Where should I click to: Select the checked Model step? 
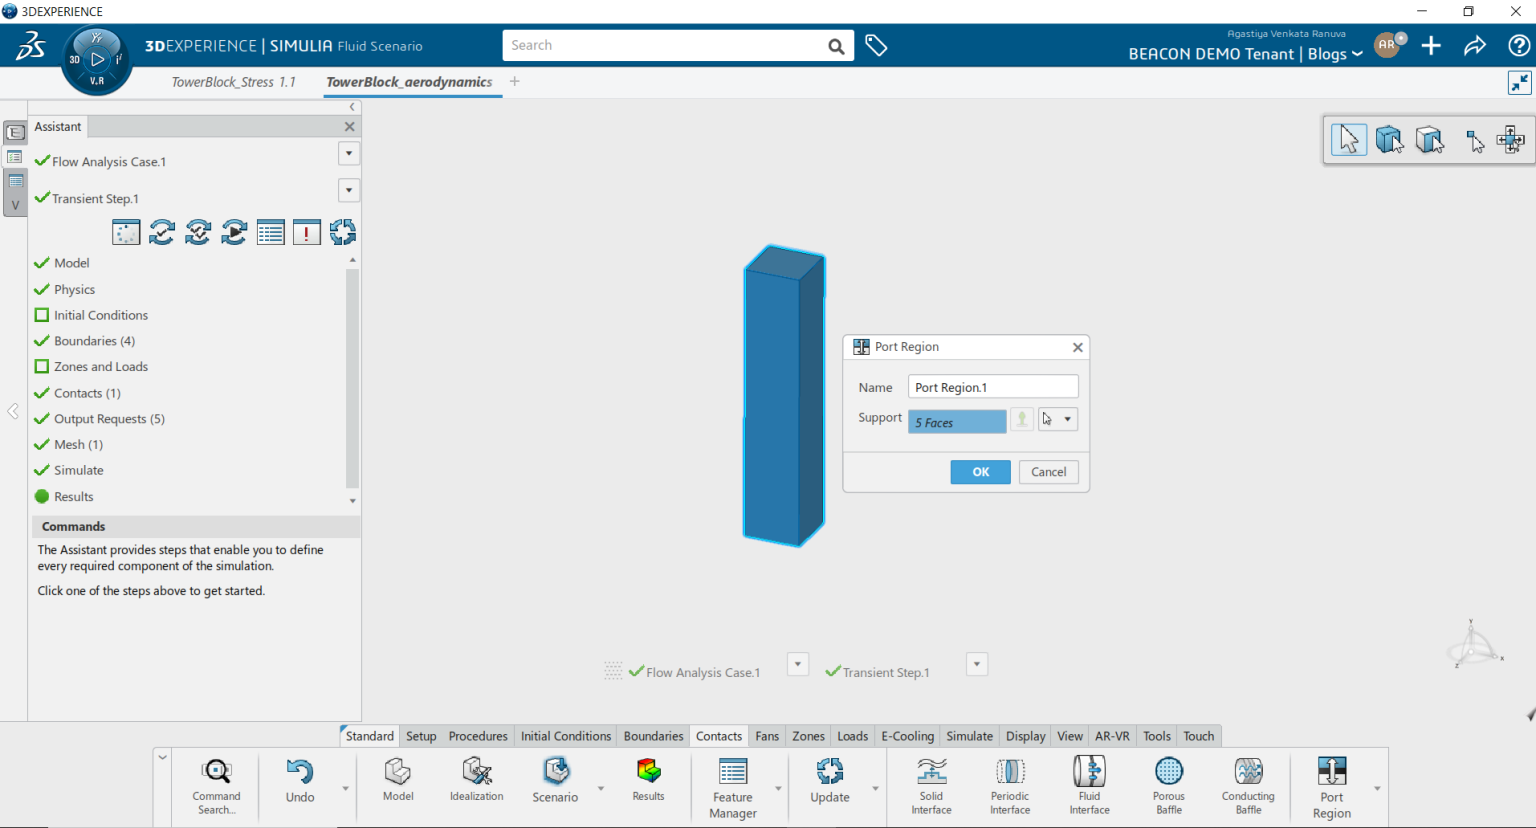coord(61,263)
